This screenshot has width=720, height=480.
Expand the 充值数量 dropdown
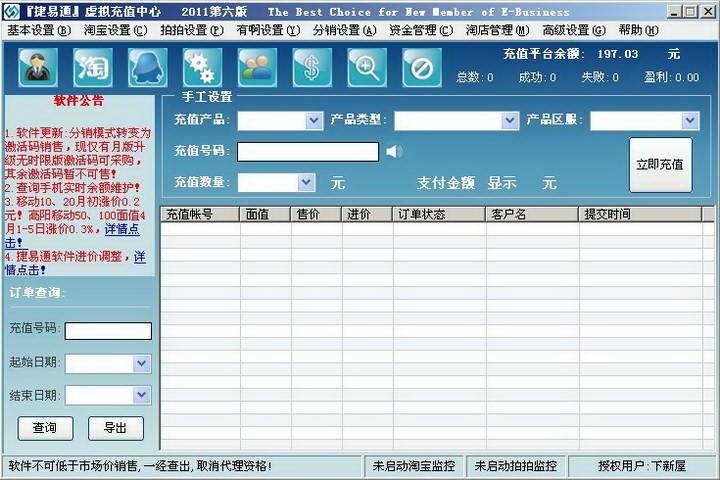point(306,182)
